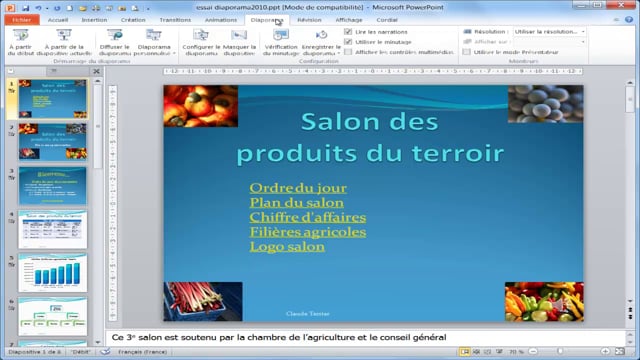The image size is (640, 360).
Task: Switch to Cordial tab
Action: pos(387,20)
